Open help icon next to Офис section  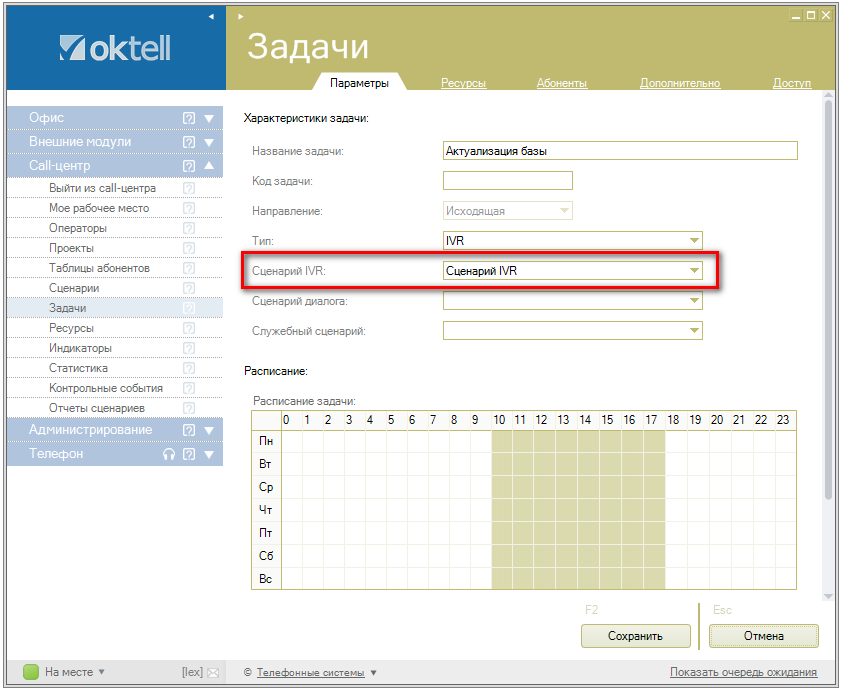189,118
